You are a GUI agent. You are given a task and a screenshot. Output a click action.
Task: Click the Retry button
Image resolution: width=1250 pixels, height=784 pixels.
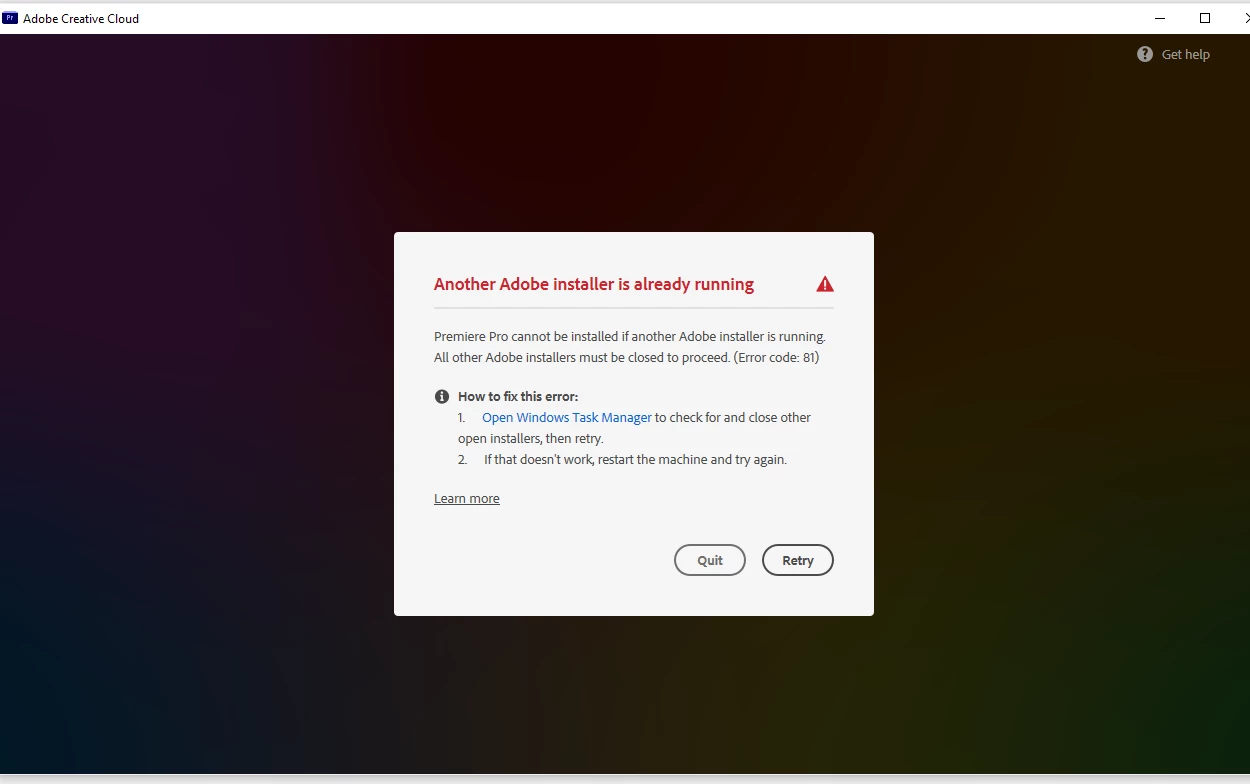797,560
